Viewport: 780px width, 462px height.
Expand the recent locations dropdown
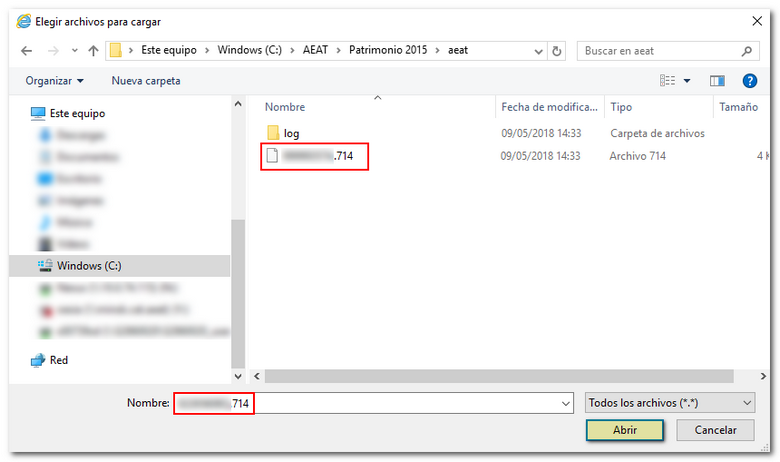tap(73, 51)
